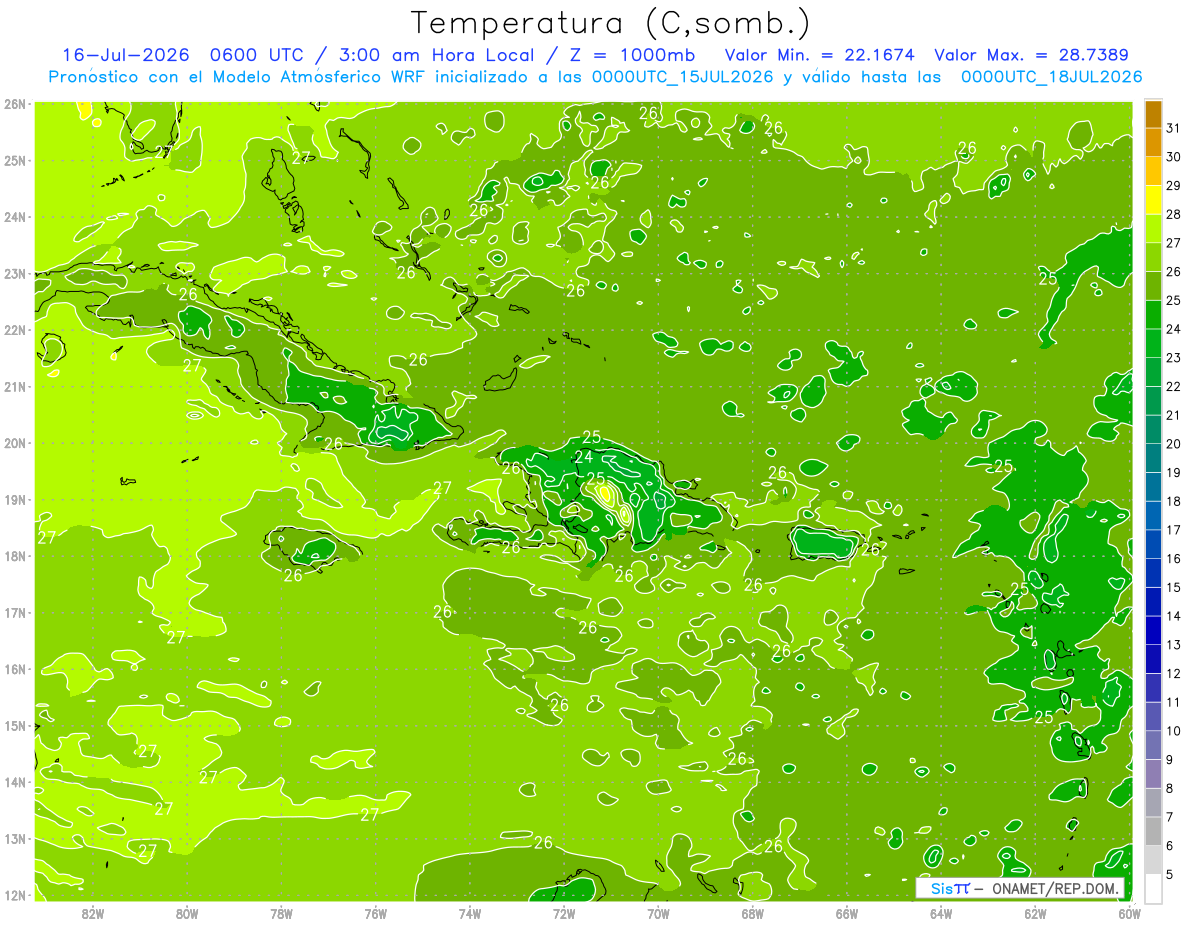The height and width of the screenshot is (927, 1200).
Task: Click the '15N' latitude axis label
Action: tap(15, 725)
